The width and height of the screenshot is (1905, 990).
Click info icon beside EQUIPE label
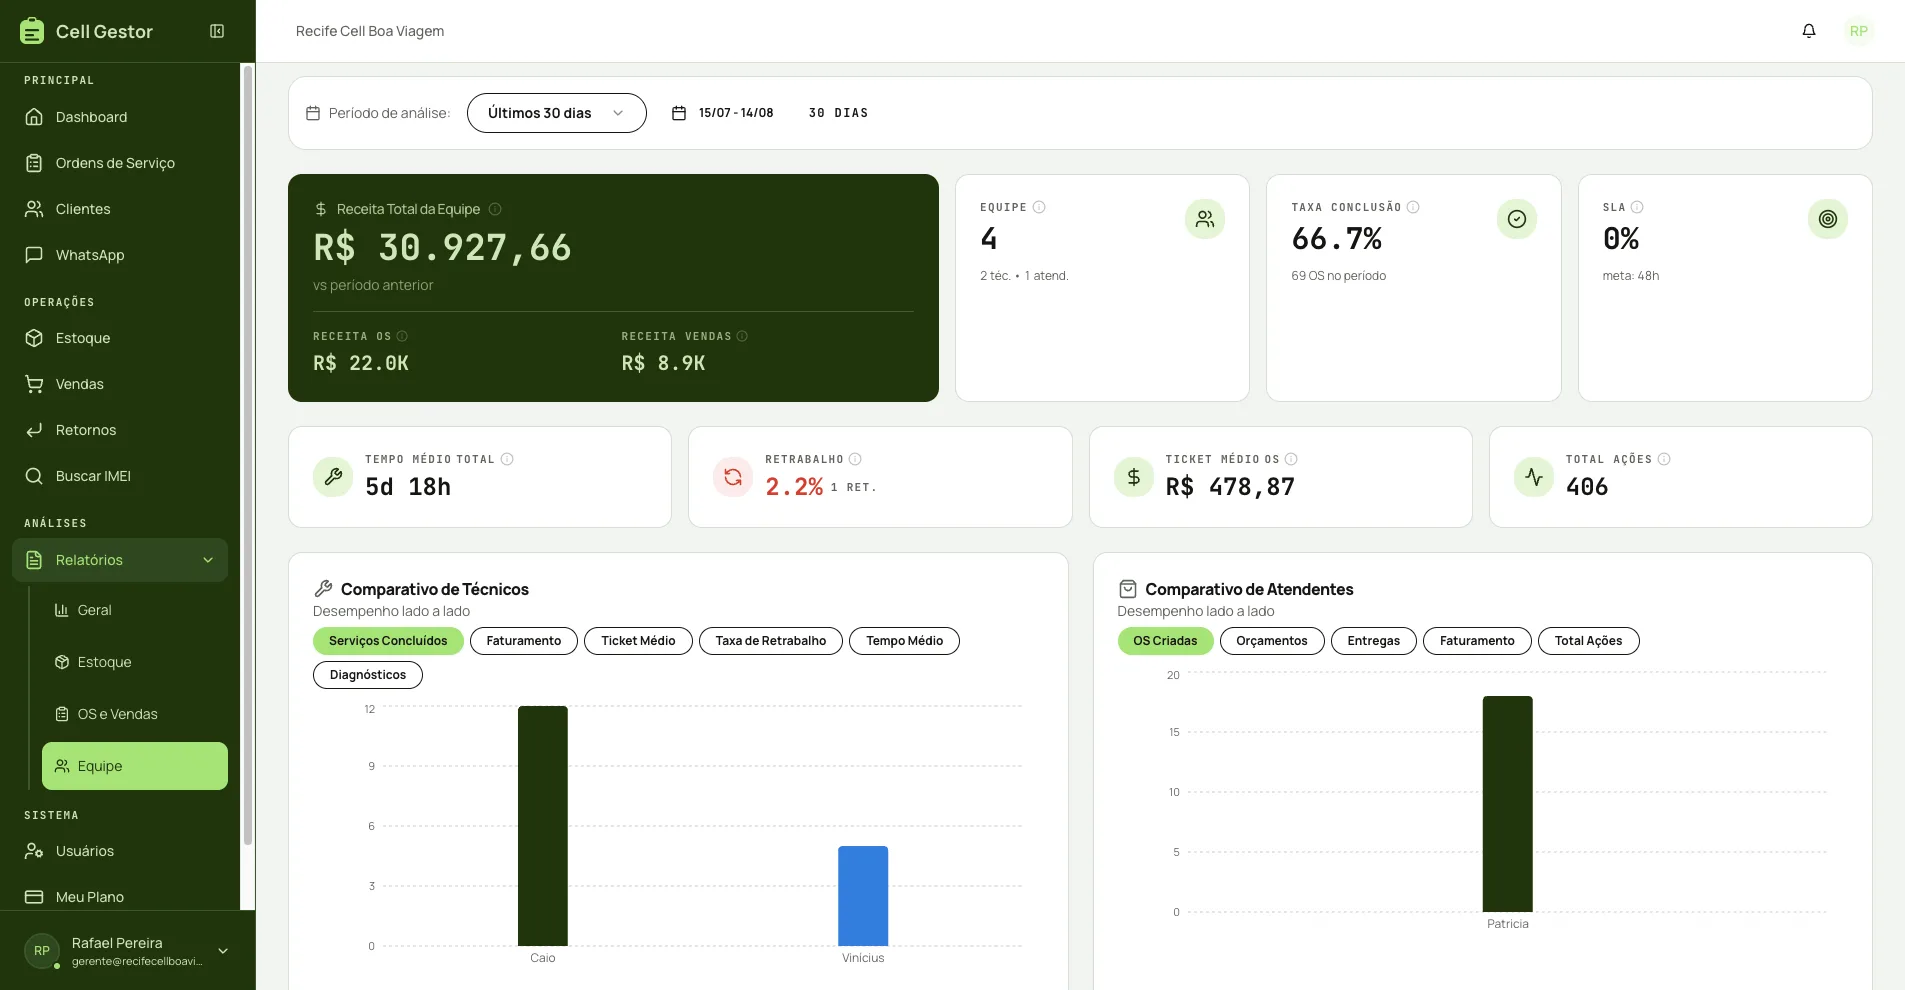(x=1039, y=207)
